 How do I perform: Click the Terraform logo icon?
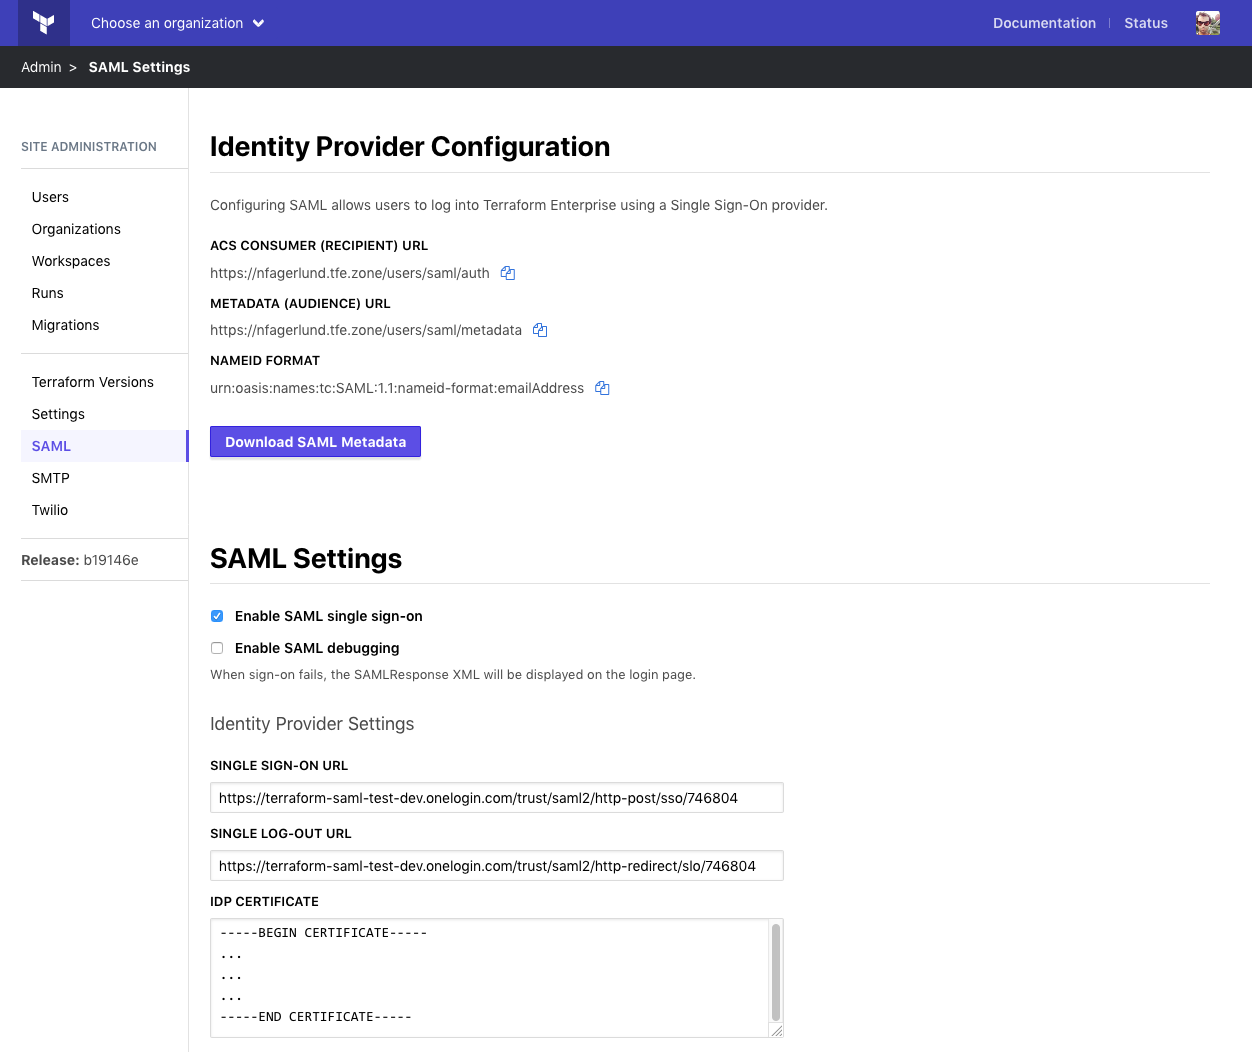tap(43, 23)
